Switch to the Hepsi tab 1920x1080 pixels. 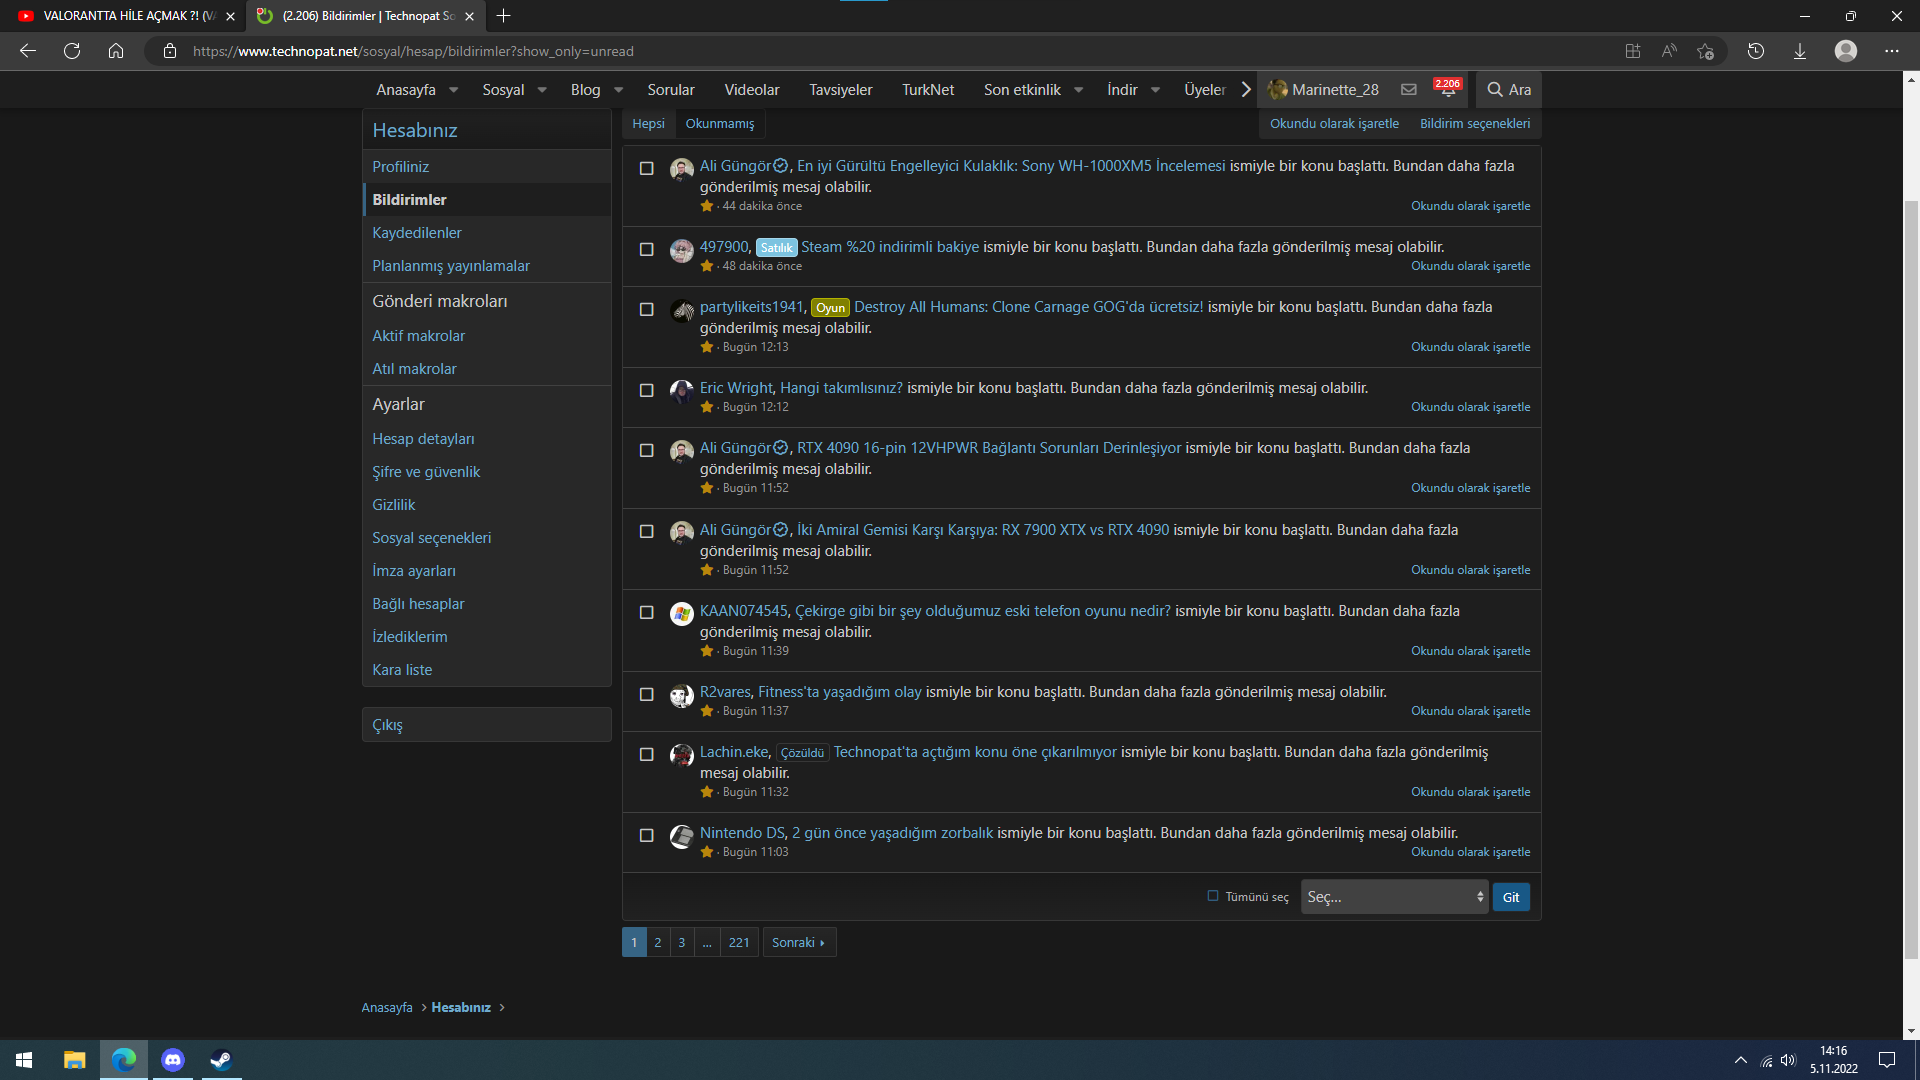coord(648,124)
